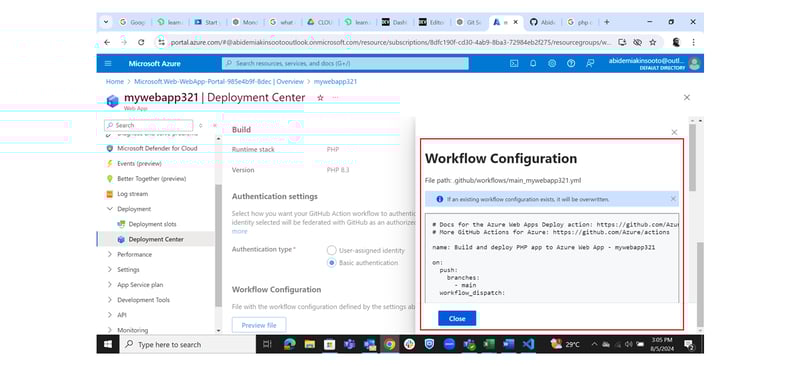Switch to the Start browser tab
Image resolution: width=800 pixels, height=366 pixels.
coord(207,22)
